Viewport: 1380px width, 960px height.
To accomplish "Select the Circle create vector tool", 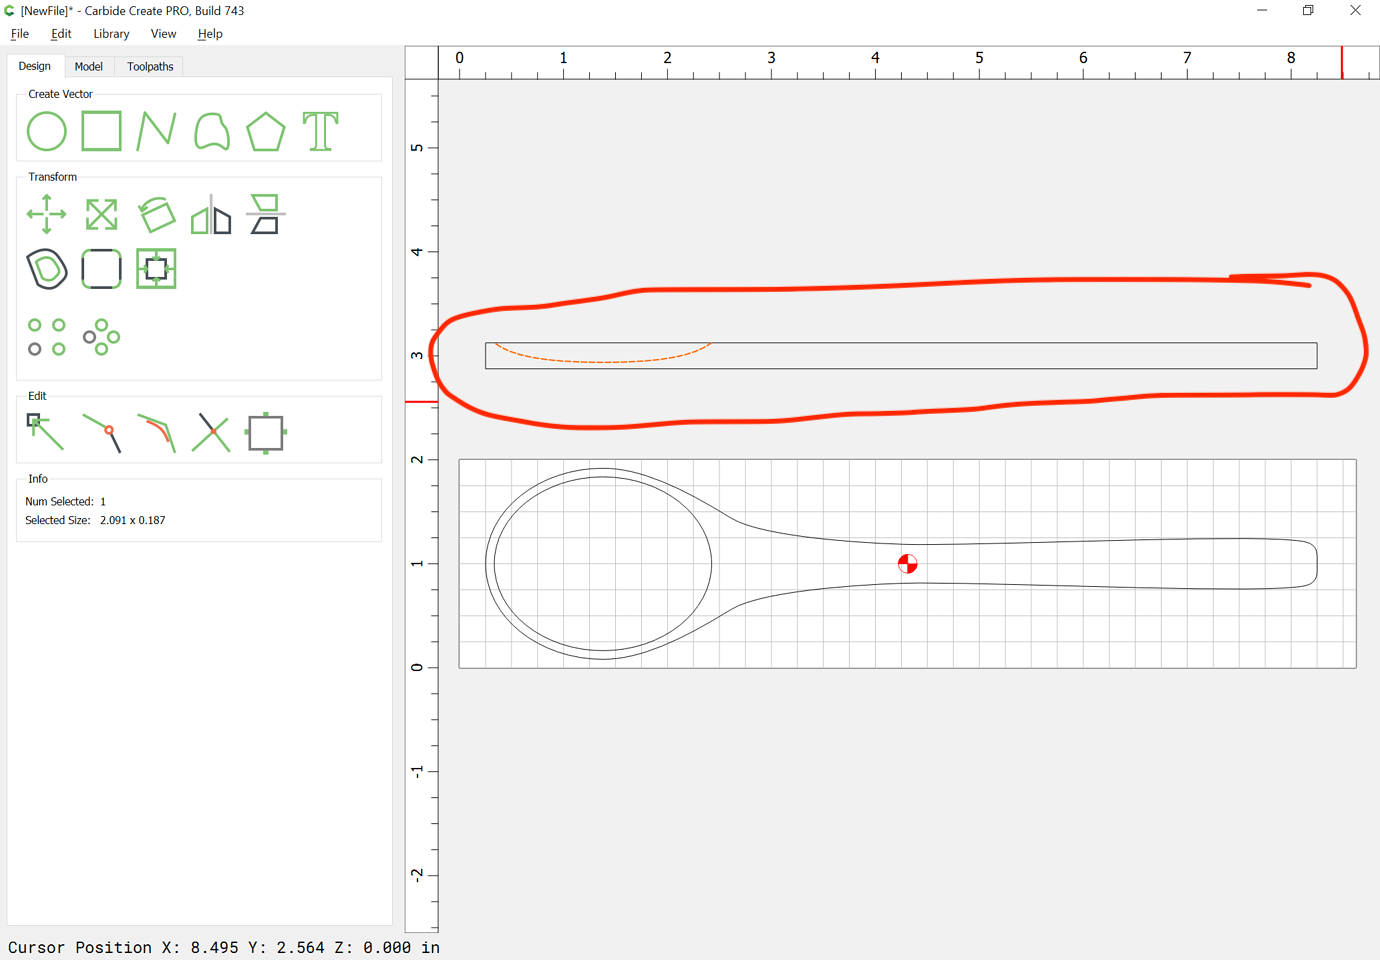I will tap(47, 132).
